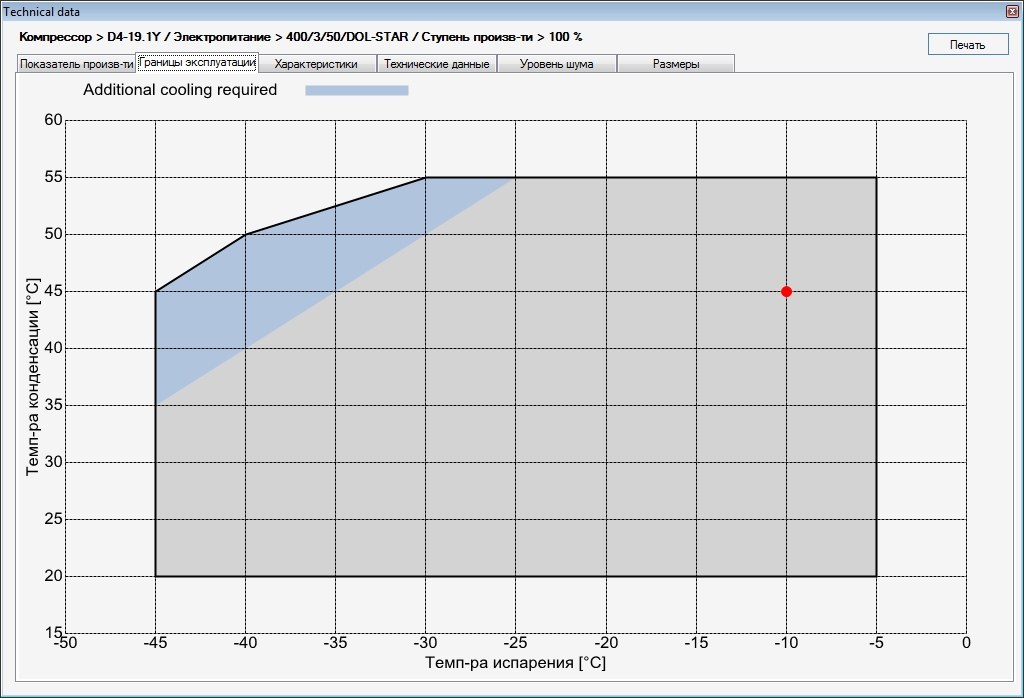This screenshot has width=1024, height=698.
Task: Open the Технические данные tab
Action: coord(436,63)
